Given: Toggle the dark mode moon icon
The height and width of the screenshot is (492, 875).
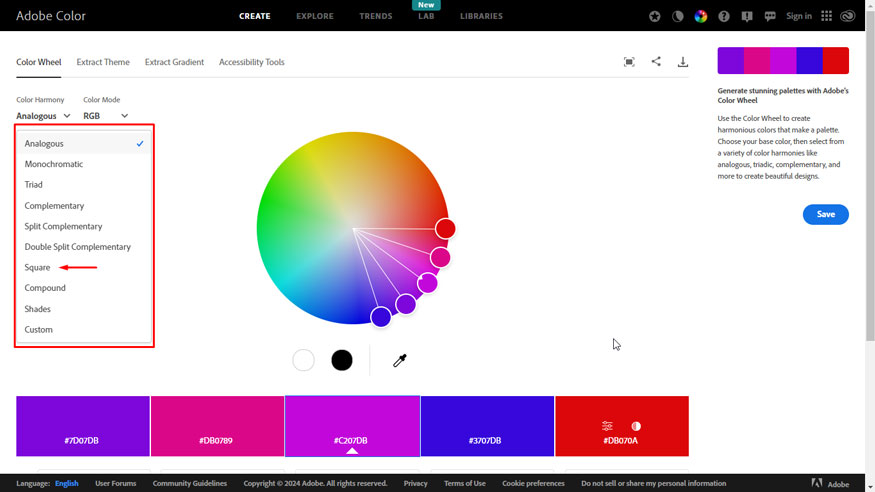Looking at the screenshot, I should point(677,16).
